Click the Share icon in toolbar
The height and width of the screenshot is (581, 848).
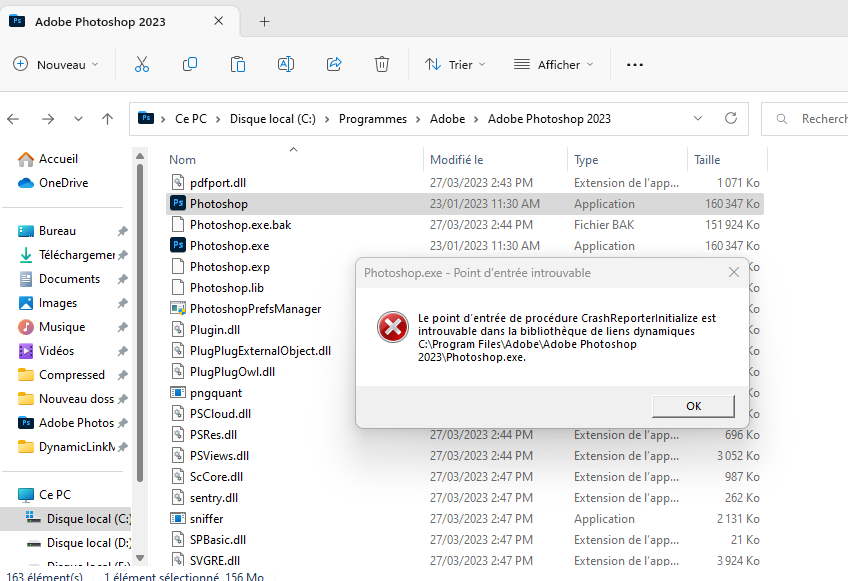pos(334,64)
